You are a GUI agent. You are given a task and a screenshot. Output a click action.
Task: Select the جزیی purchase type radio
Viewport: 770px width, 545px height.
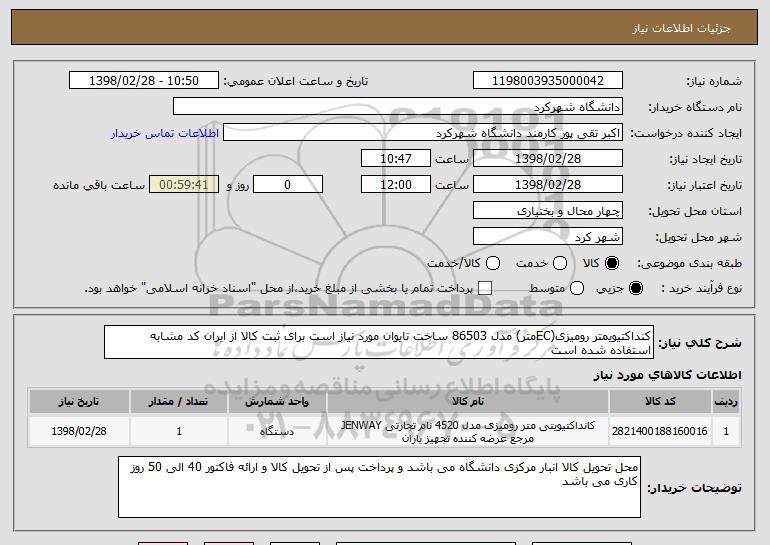635,288
